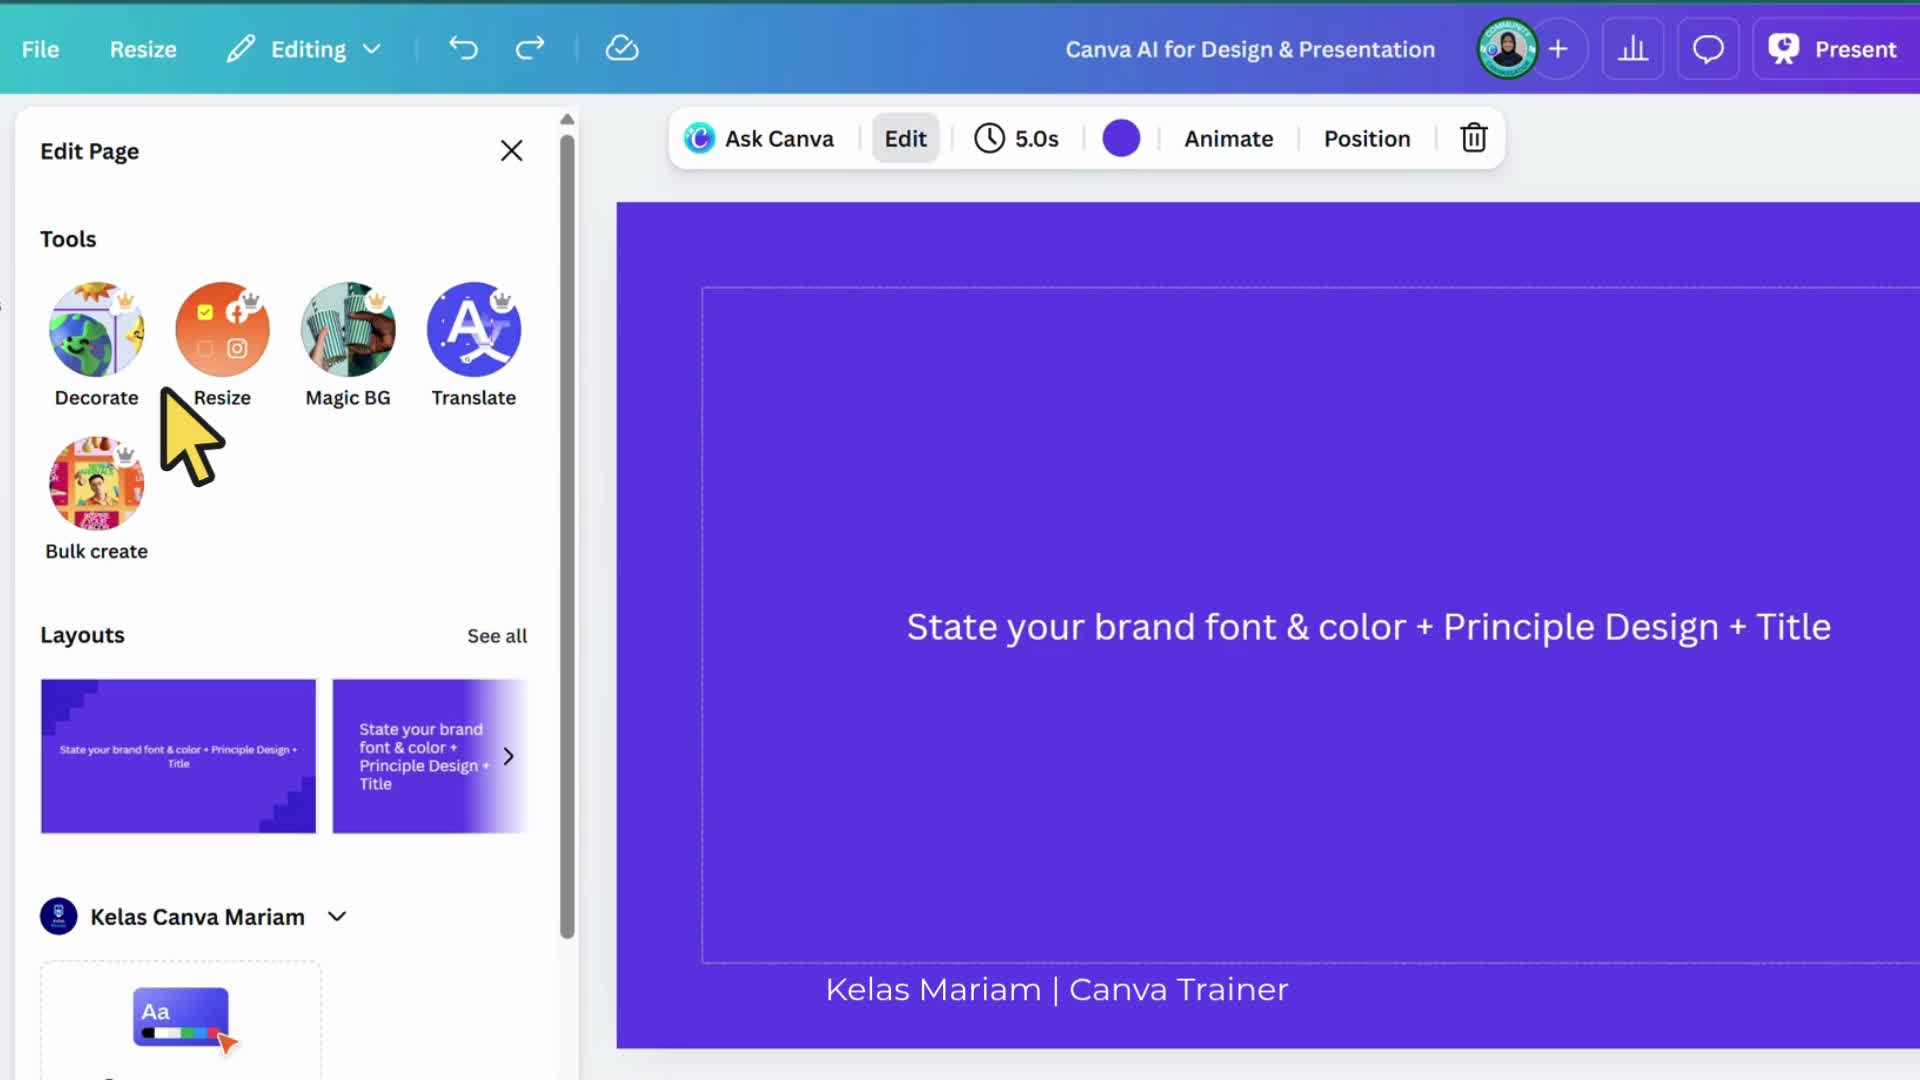1920x1080 pixels.
Task: Click the Ask Canva assistant button
Action: [760, 138]
